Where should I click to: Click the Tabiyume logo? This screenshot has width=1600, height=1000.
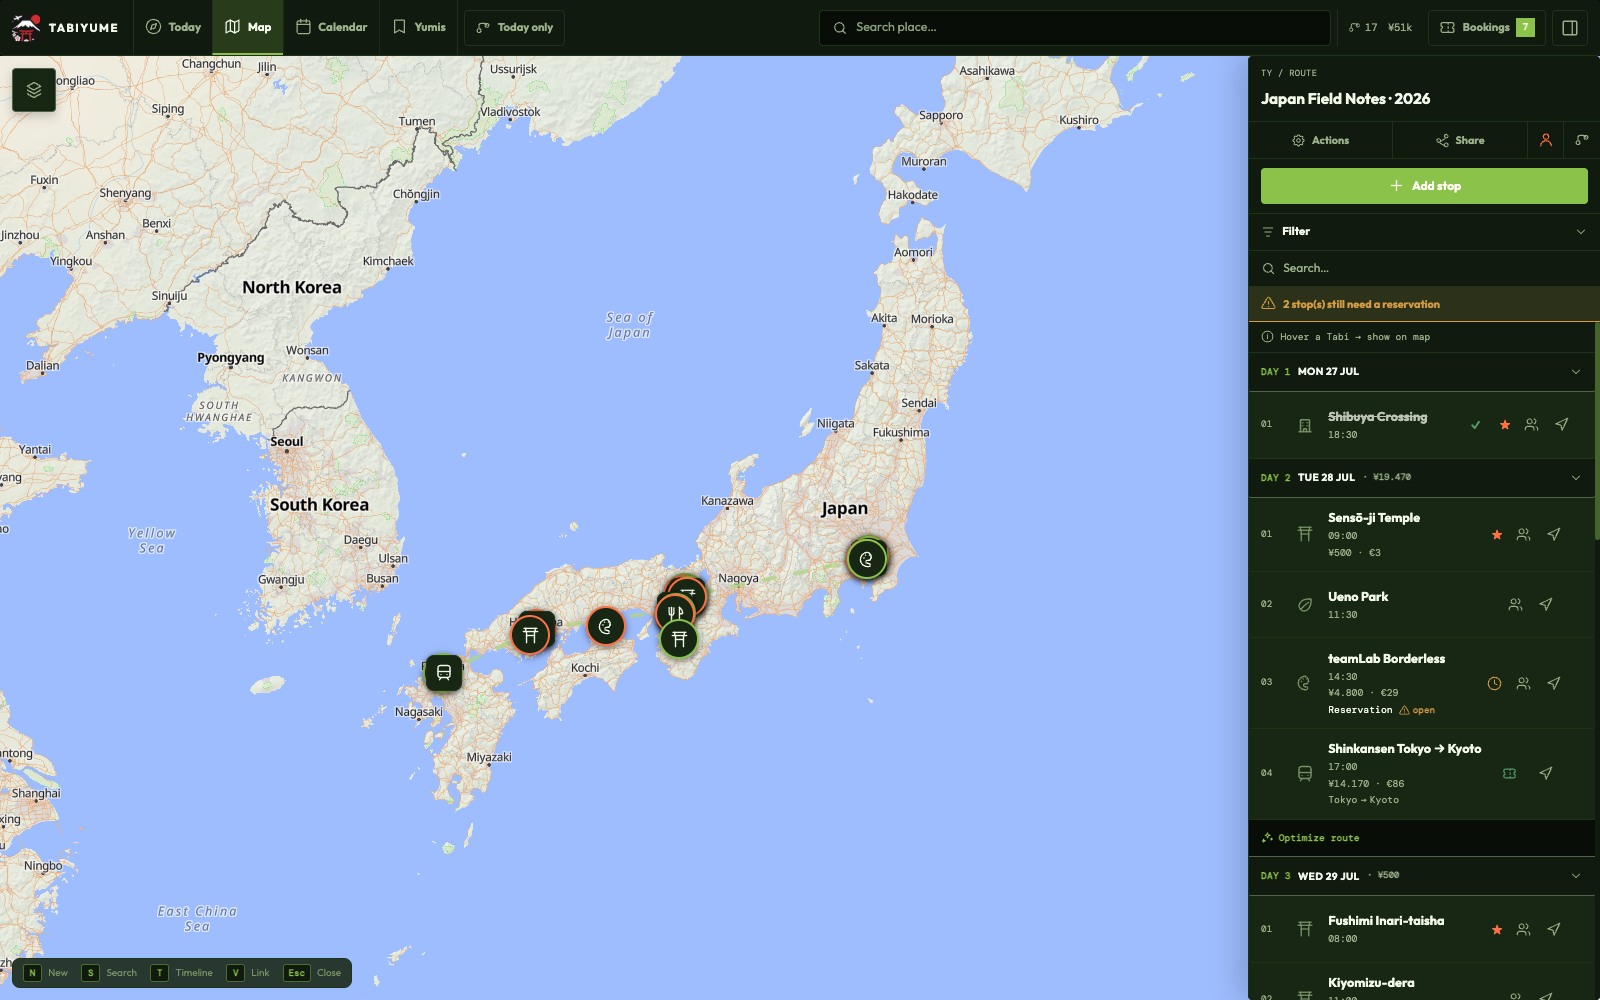click(x=64, y=28)
